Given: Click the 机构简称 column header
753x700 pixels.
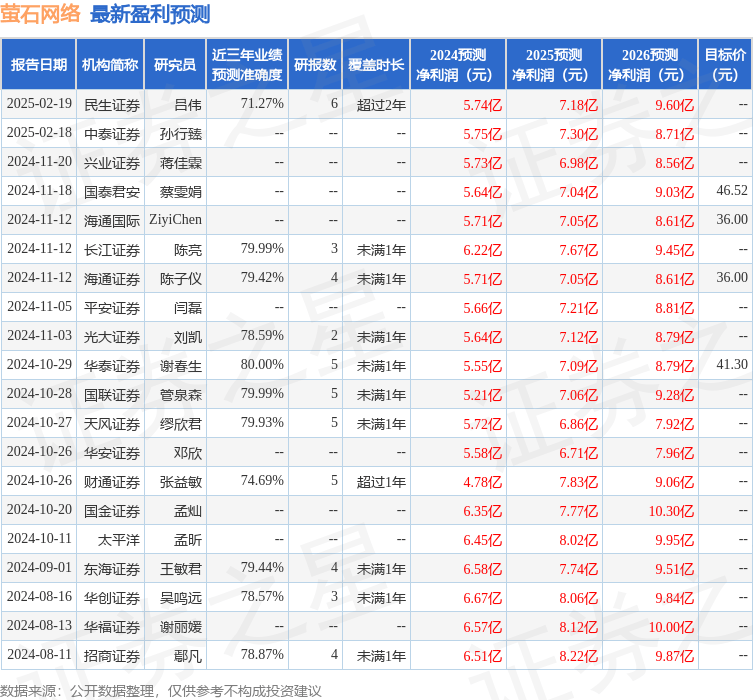Looking at the screenshot, I should (x=110, y=64).
